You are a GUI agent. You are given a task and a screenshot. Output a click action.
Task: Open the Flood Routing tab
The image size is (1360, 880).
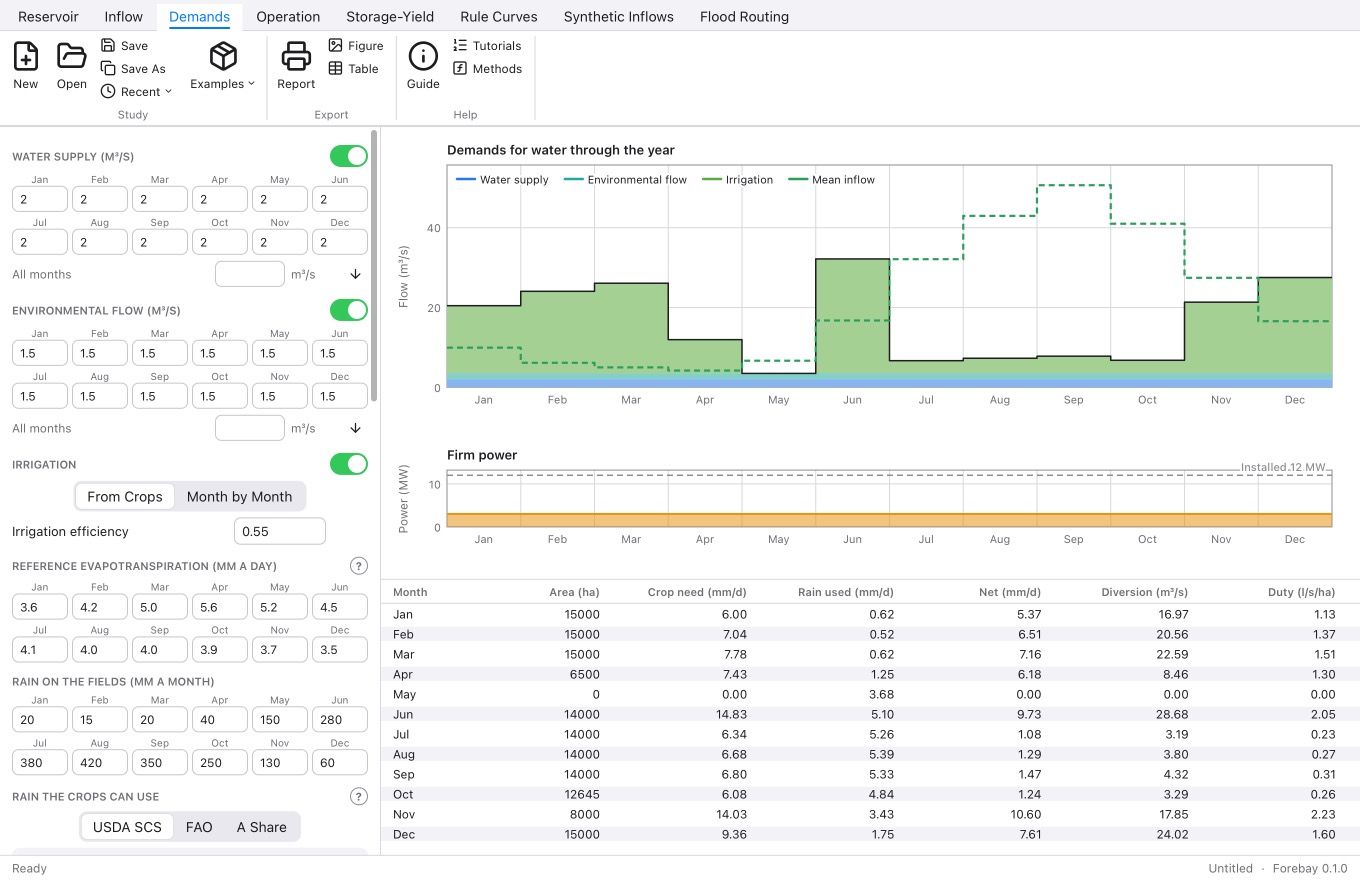744,16
